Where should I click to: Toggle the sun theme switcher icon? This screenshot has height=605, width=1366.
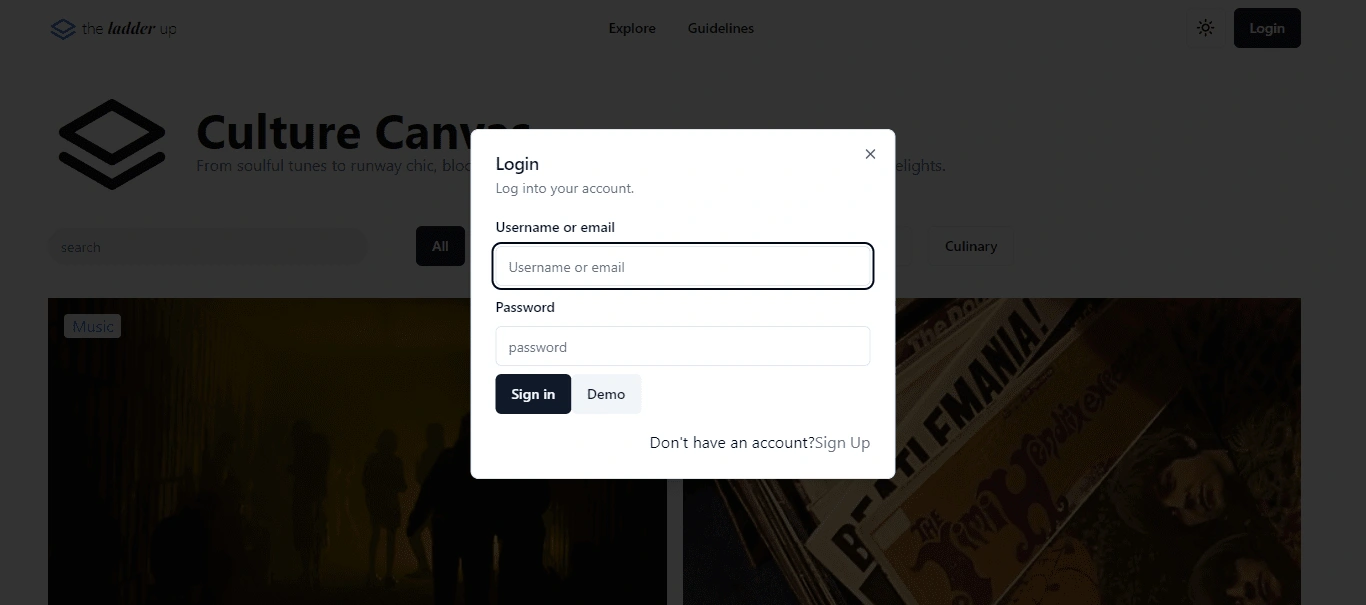click(x=1205, y=28)
